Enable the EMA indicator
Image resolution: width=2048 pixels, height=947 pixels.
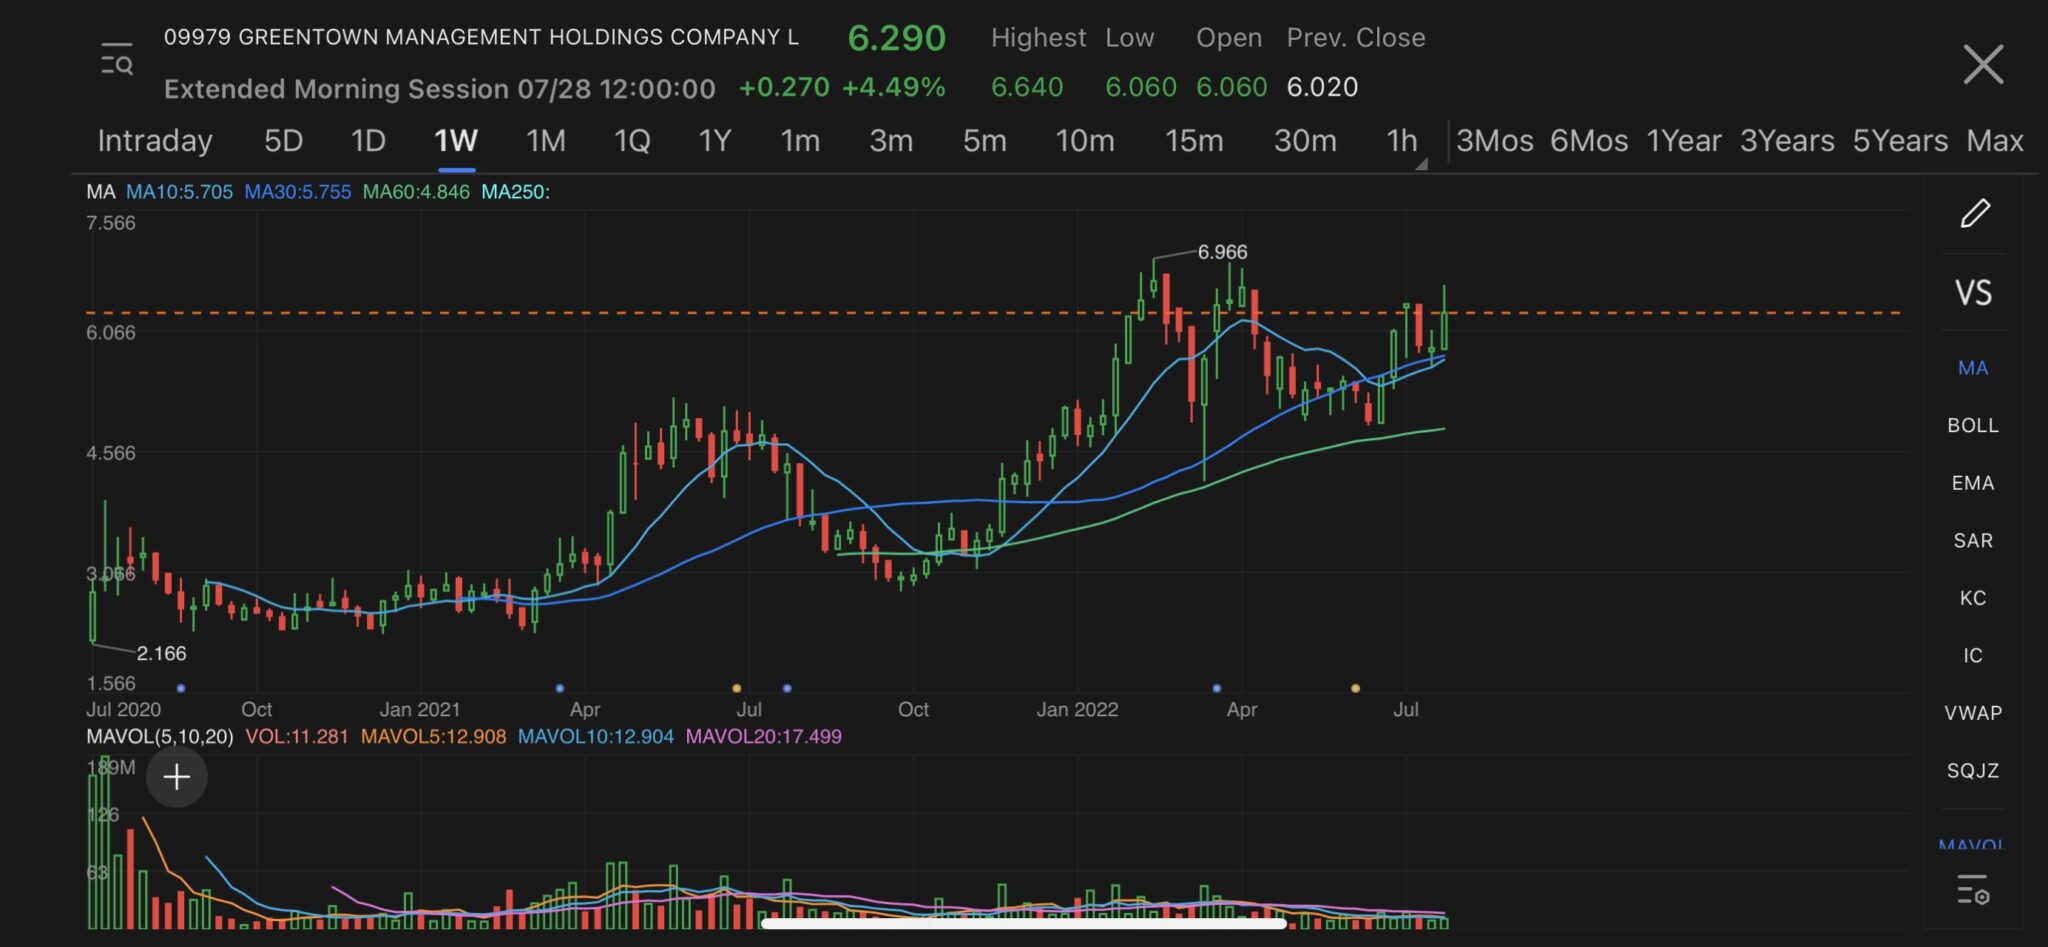(1973, 483)
